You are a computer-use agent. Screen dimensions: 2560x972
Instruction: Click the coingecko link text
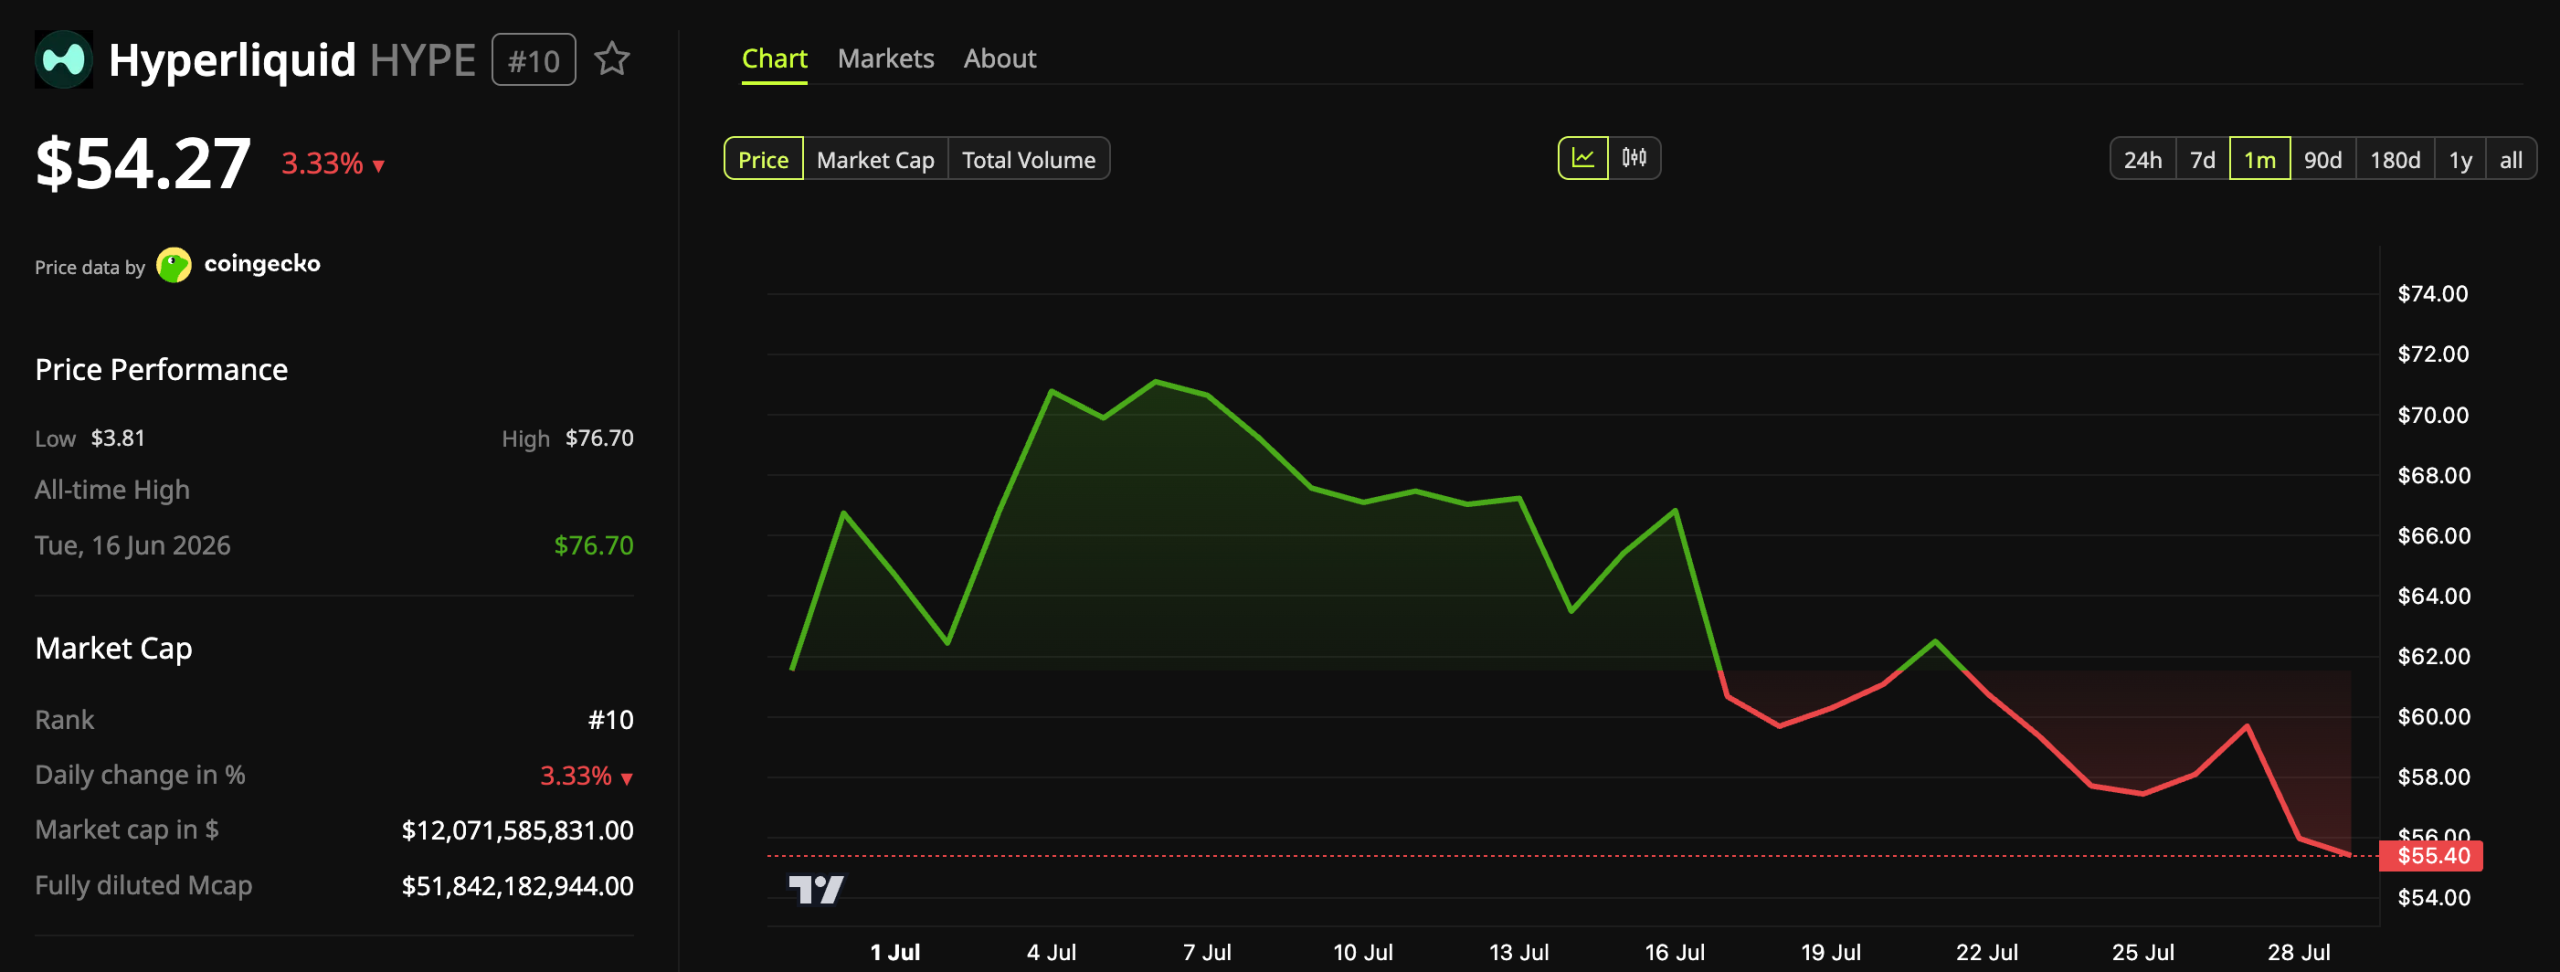[262, 264]
